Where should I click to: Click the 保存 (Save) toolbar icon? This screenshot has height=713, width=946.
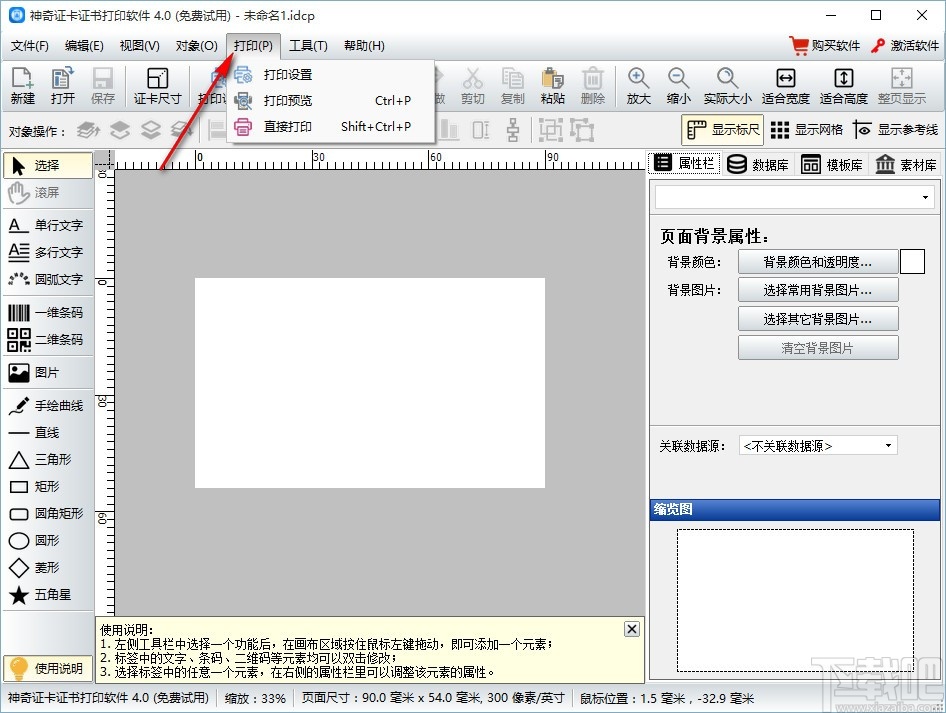click(x=103, y=86)
